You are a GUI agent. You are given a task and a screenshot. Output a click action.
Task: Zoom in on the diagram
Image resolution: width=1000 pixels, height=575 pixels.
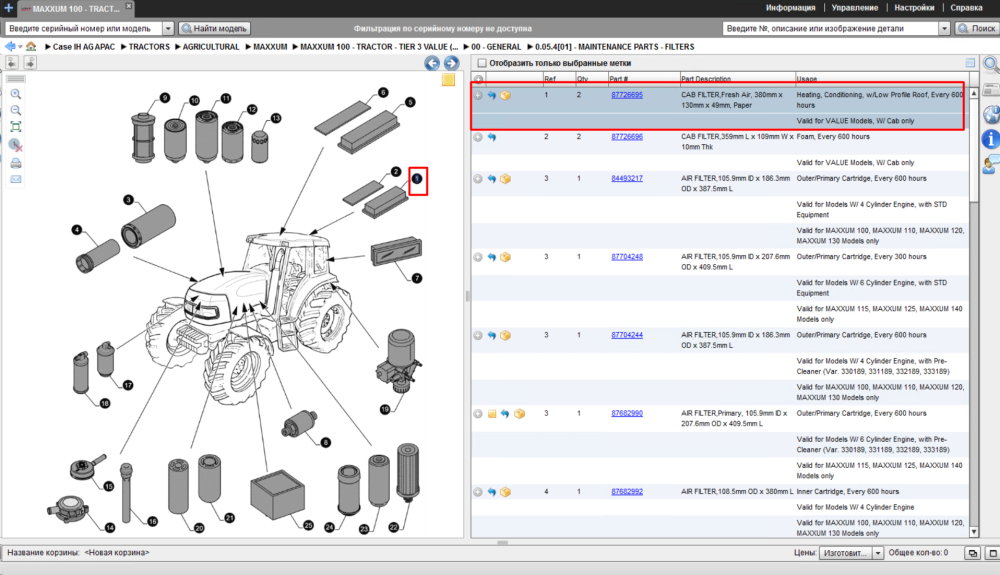tap(16, 94)
